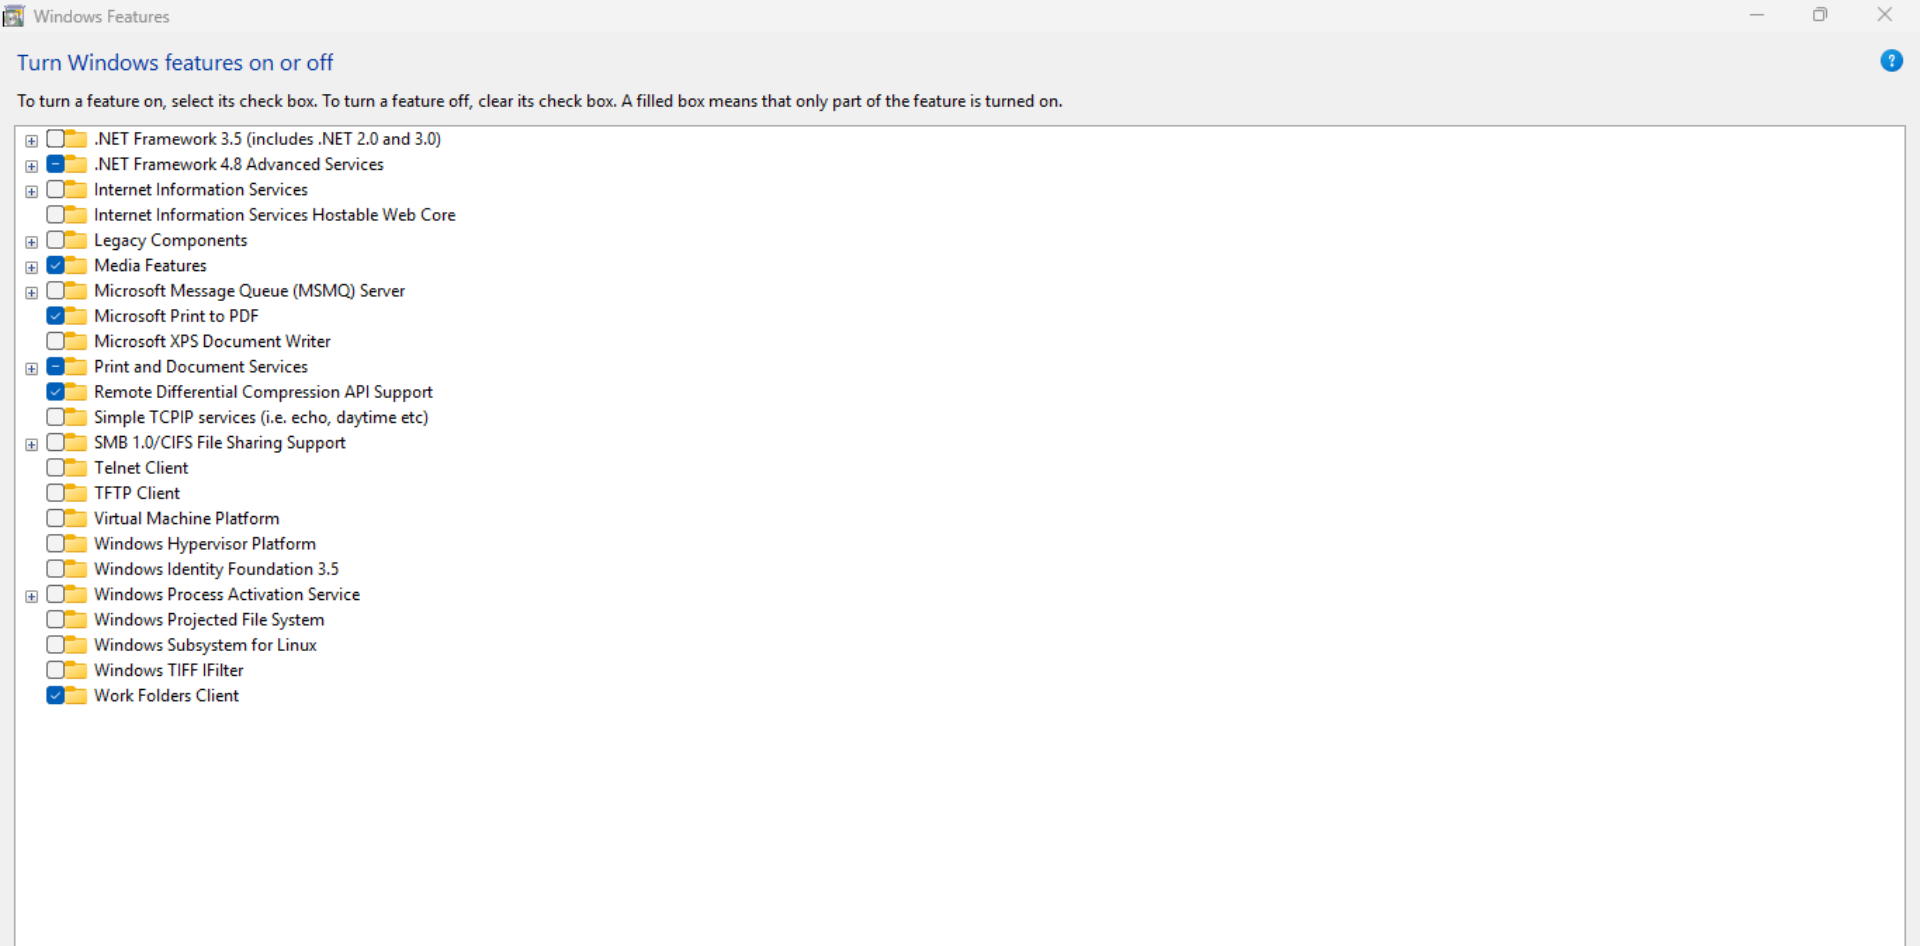
Task: Select the Microsoft XPS Document Writer entry
Action: click(x=212, y=341)
